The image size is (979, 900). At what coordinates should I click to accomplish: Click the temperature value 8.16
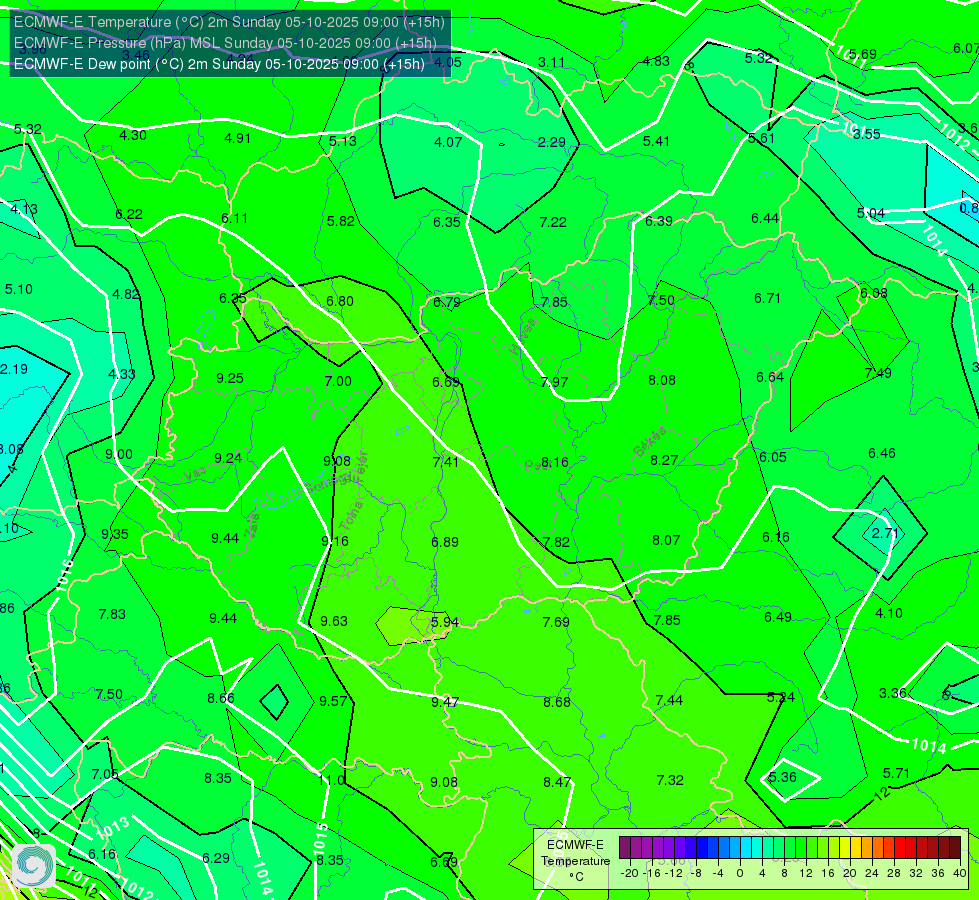click(554, 462)
